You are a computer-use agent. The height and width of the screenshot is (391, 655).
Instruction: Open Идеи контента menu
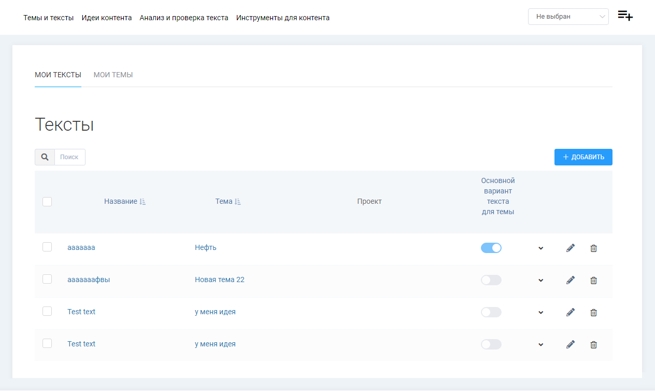(107, 18)
